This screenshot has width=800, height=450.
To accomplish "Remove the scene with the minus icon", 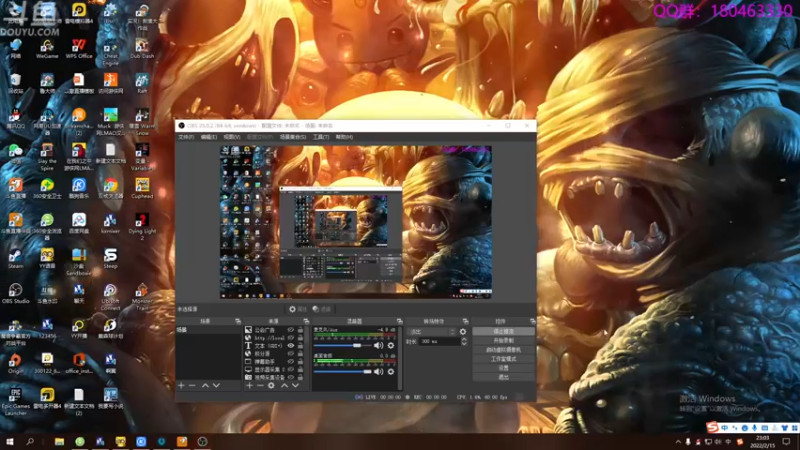I will [192, 385].
